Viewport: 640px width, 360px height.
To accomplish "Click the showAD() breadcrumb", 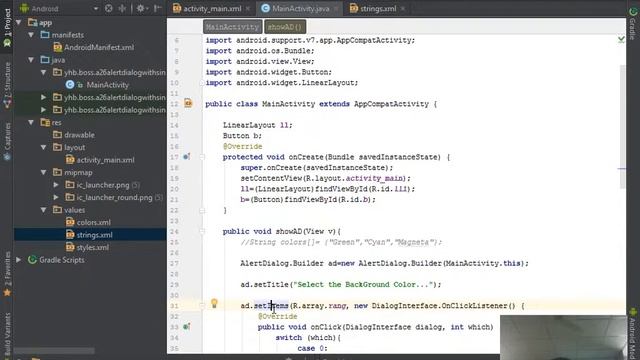I will pos(285,27).
